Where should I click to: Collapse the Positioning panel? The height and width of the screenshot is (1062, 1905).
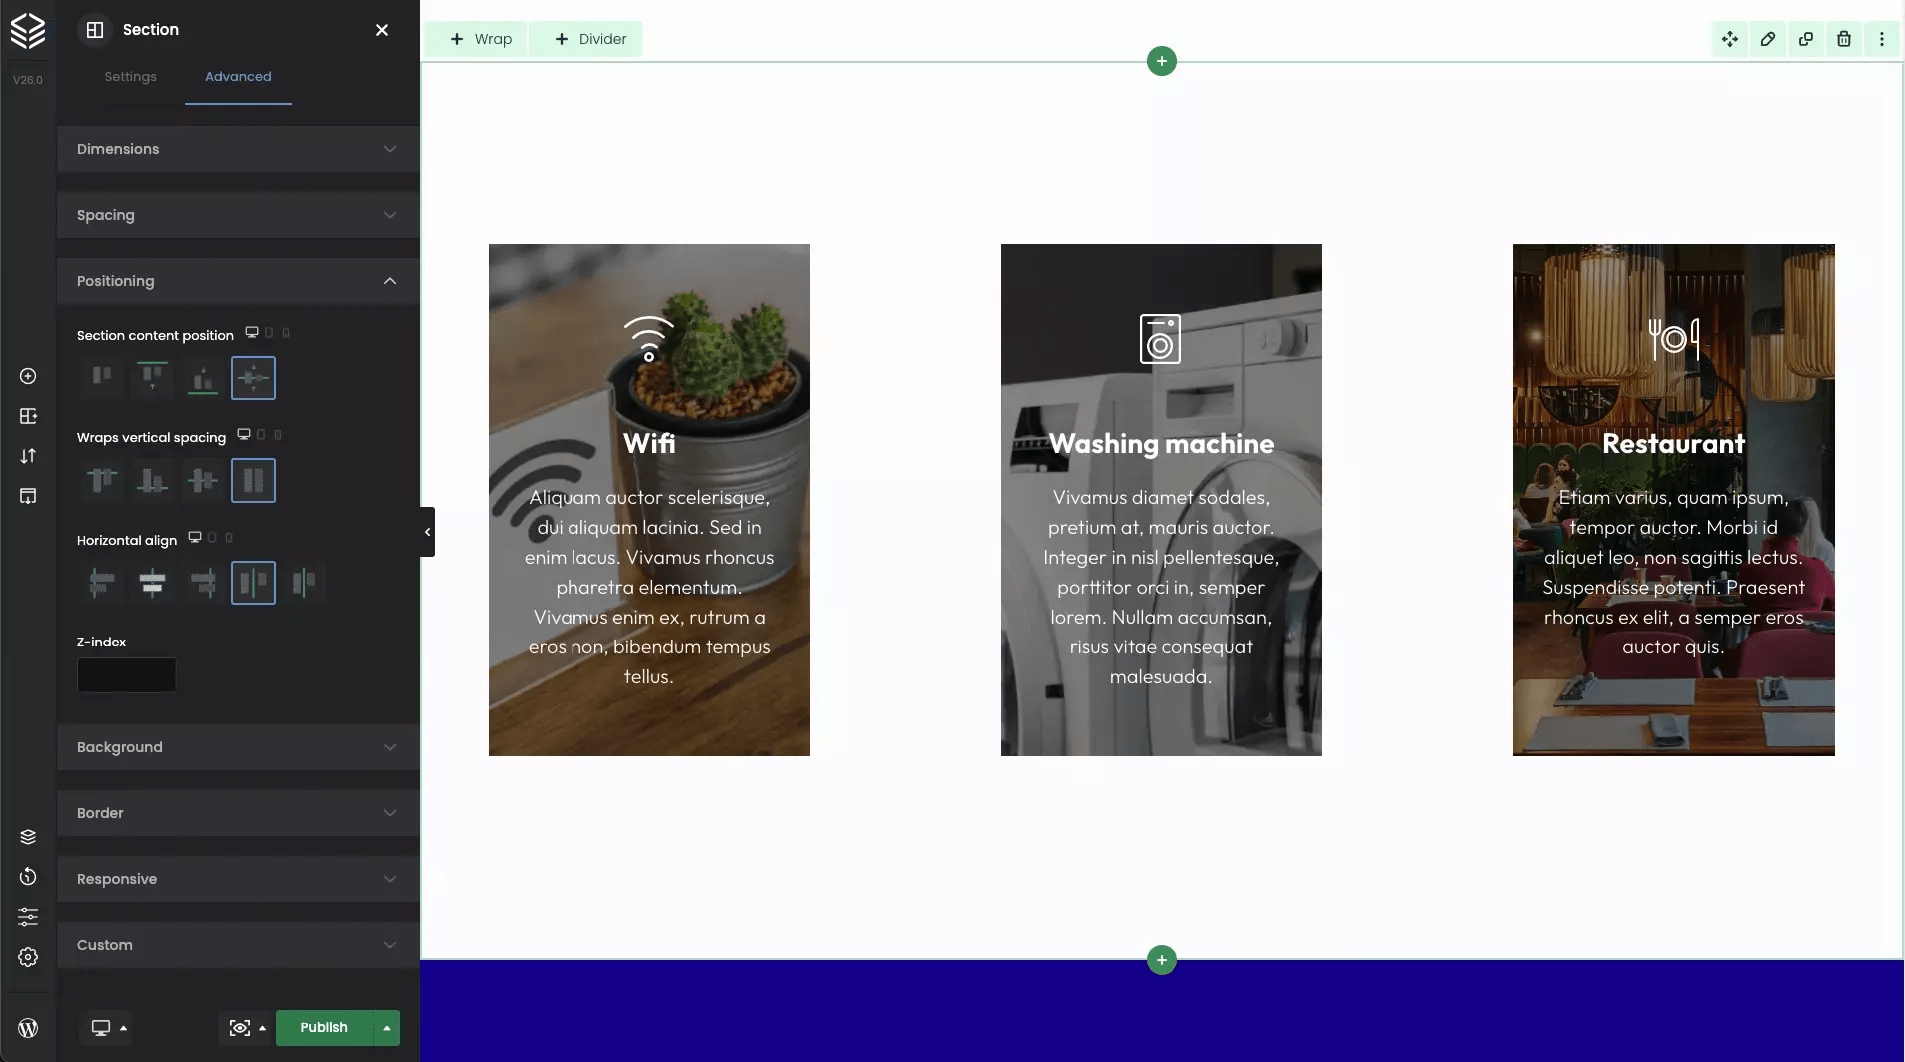point(238,281)
